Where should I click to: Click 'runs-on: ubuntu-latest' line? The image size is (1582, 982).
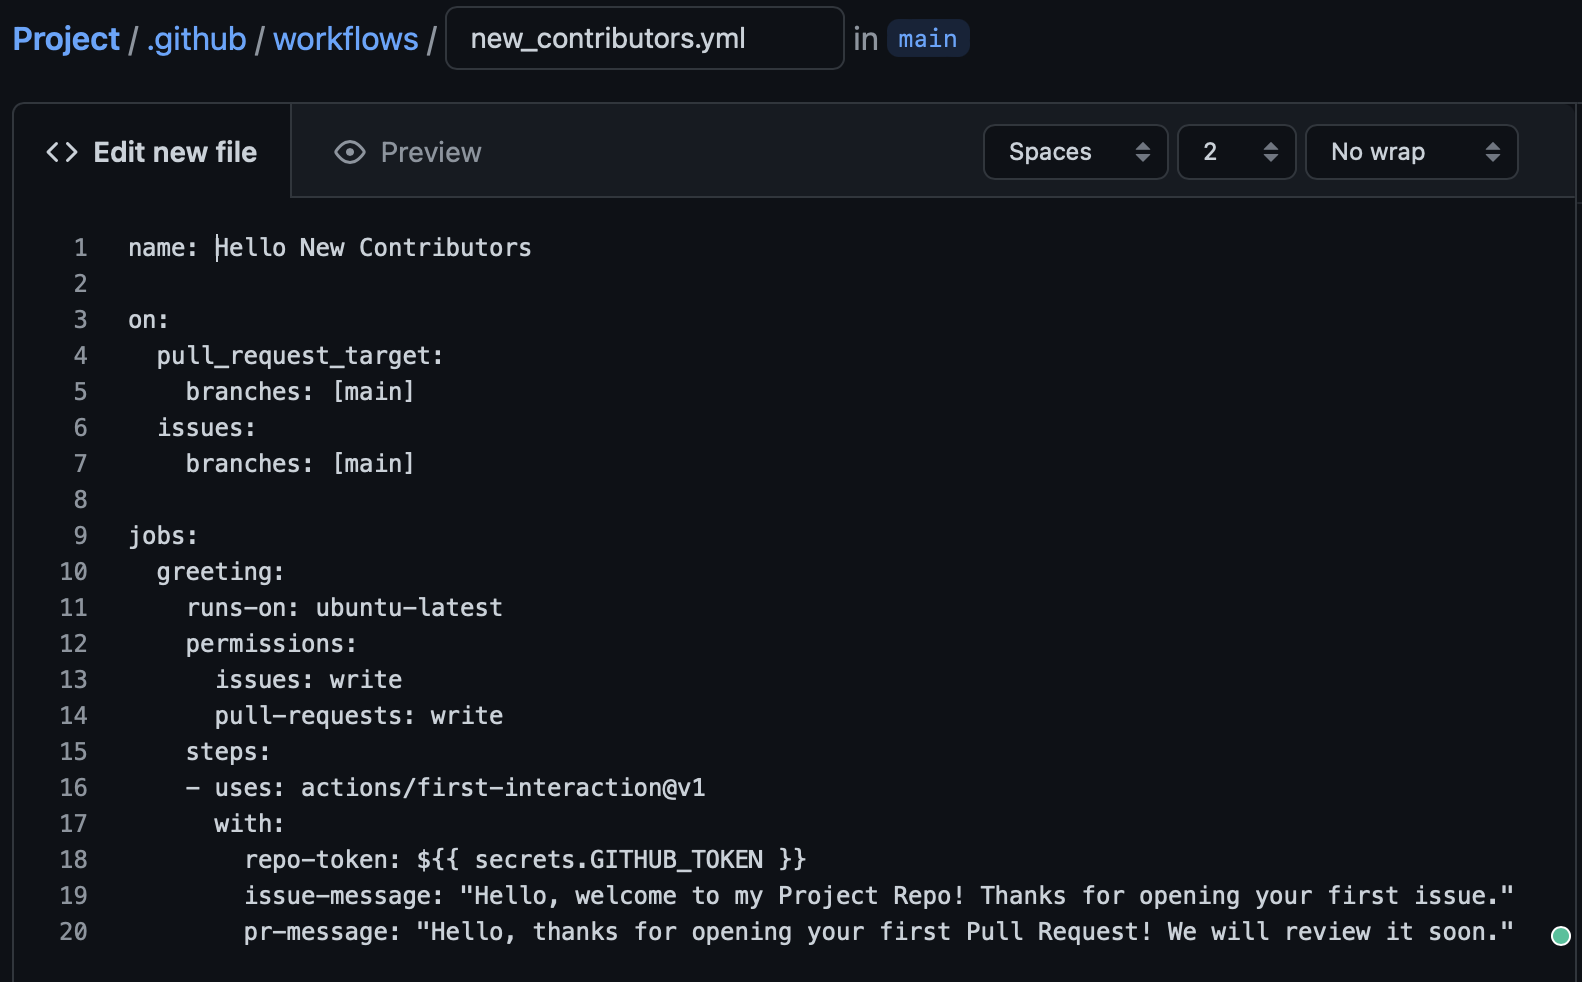(x=344, y=608)
